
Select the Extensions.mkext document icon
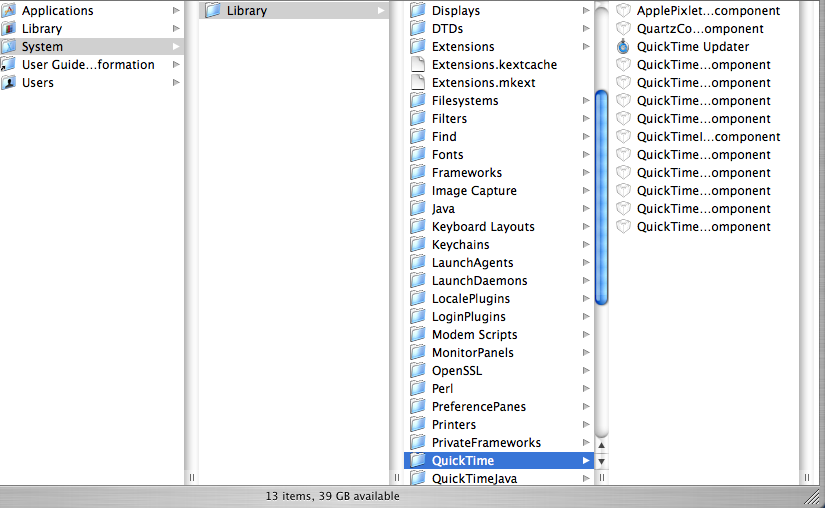[x=418, y=83]
